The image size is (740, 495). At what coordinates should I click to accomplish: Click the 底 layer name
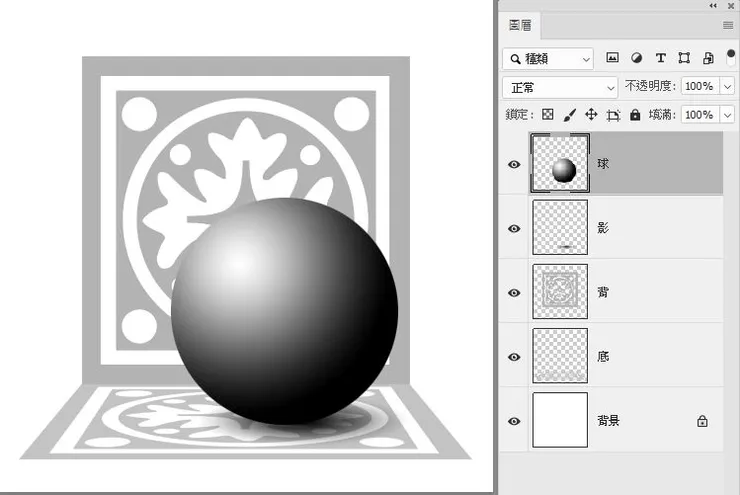click(603, 356)
